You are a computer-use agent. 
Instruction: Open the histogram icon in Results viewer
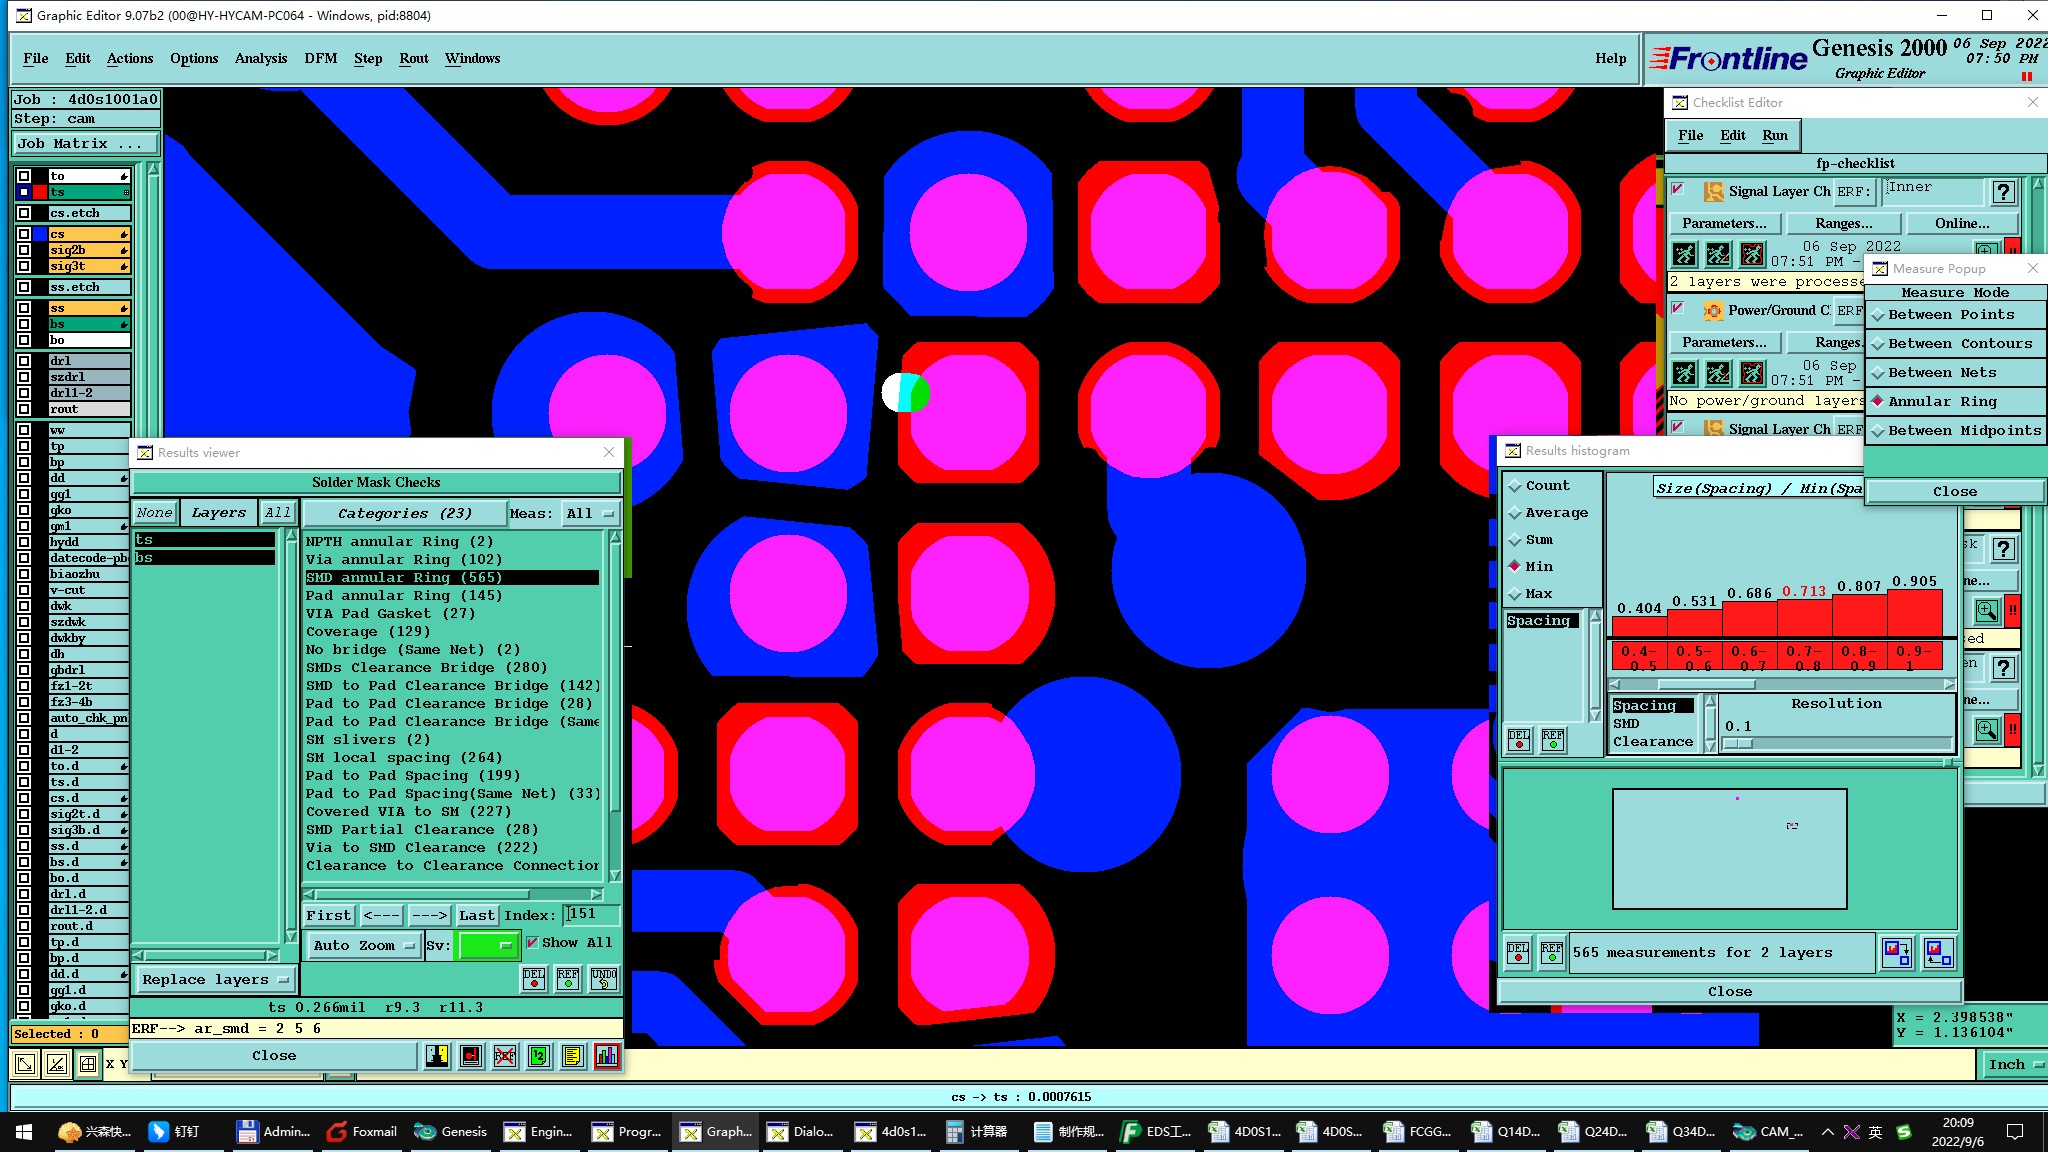[x=607, y=1056]
